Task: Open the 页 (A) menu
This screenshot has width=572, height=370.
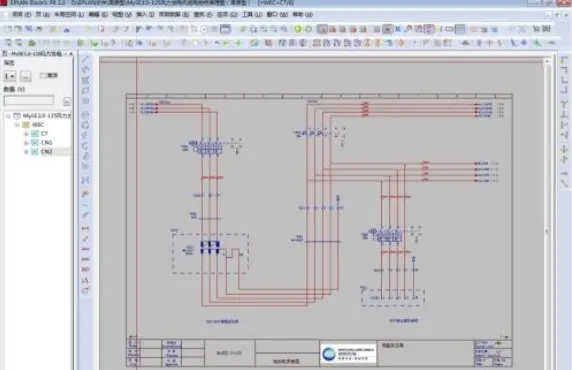Action: 42,15
